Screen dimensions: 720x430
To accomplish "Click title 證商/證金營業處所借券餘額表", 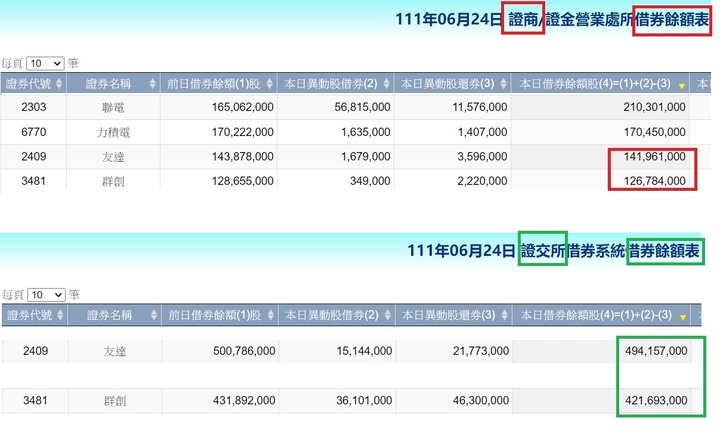I will point(609,19).
